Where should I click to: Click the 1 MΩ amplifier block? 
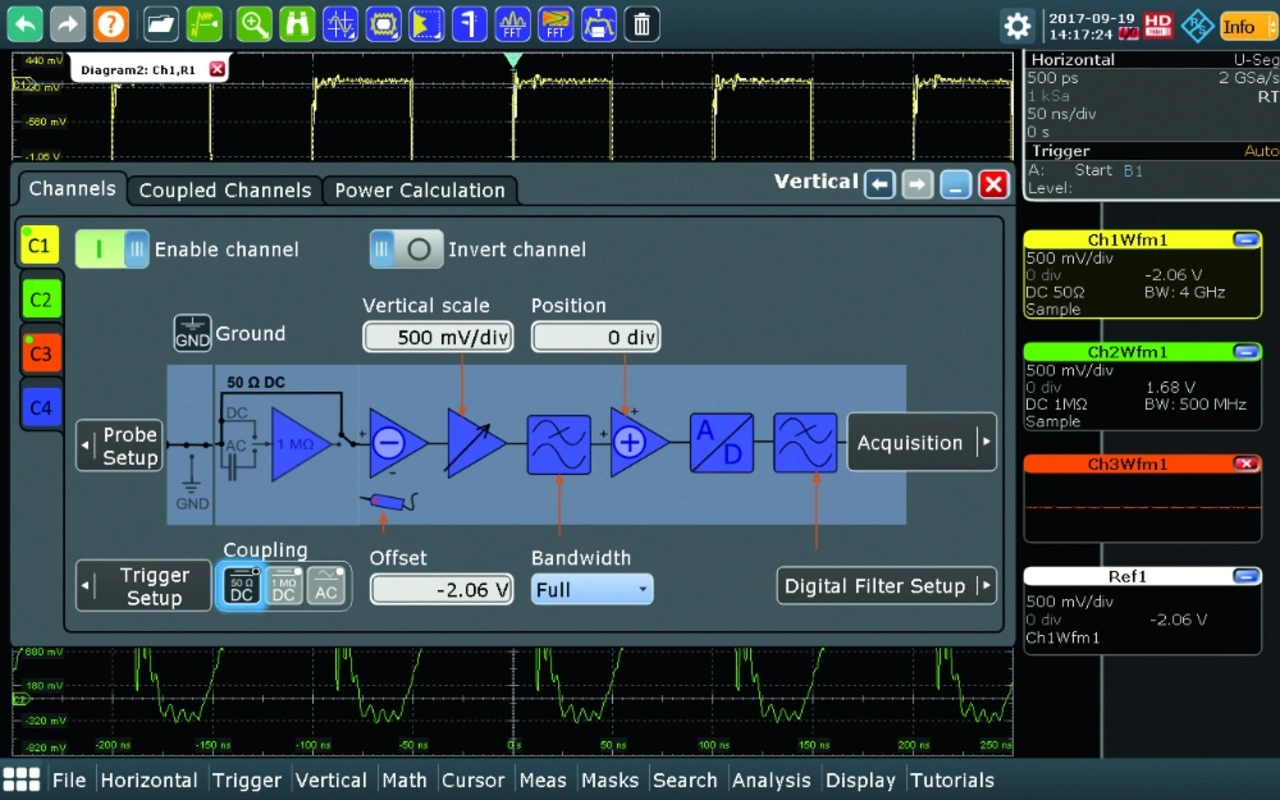pos(301,443)
